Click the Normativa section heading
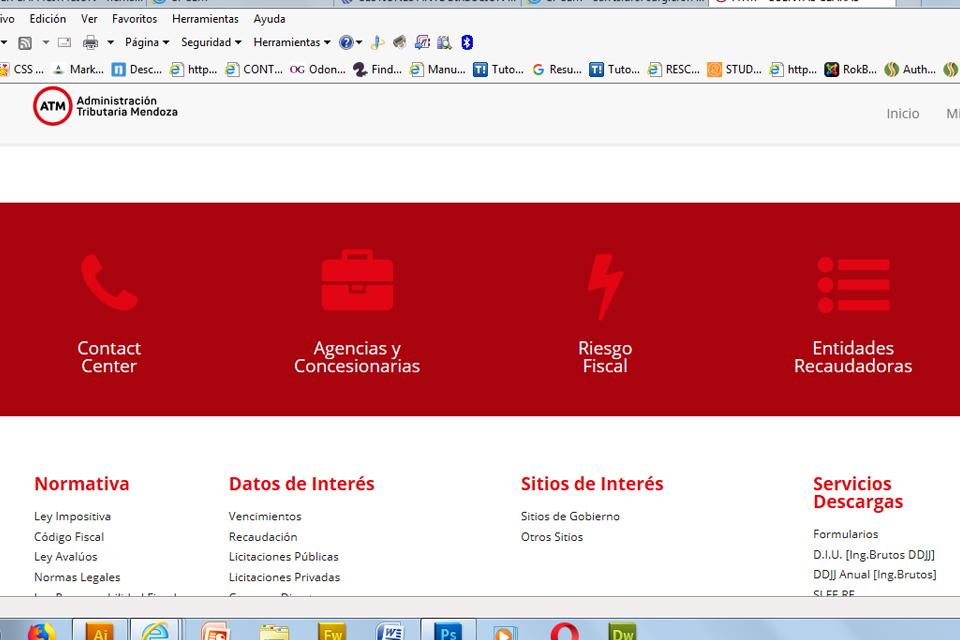 81,484
